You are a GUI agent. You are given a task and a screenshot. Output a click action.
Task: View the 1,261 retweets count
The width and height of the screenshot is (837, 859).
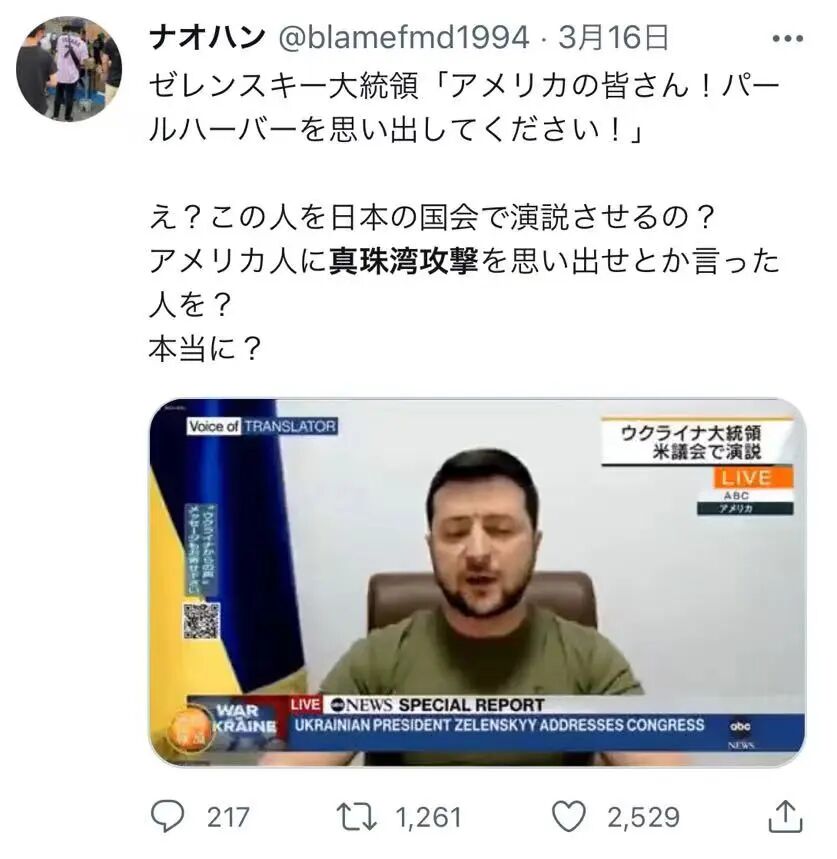[428, 817]
